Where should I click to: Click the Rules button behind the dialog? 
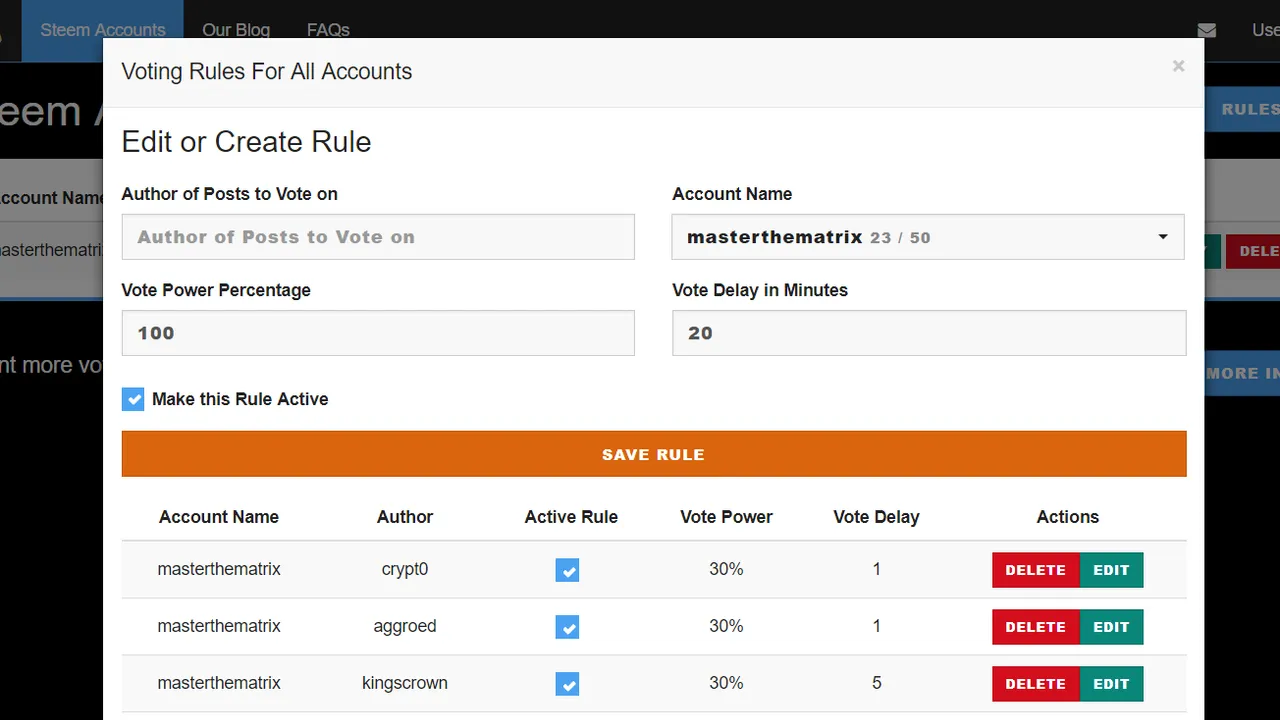(1242, 109)
